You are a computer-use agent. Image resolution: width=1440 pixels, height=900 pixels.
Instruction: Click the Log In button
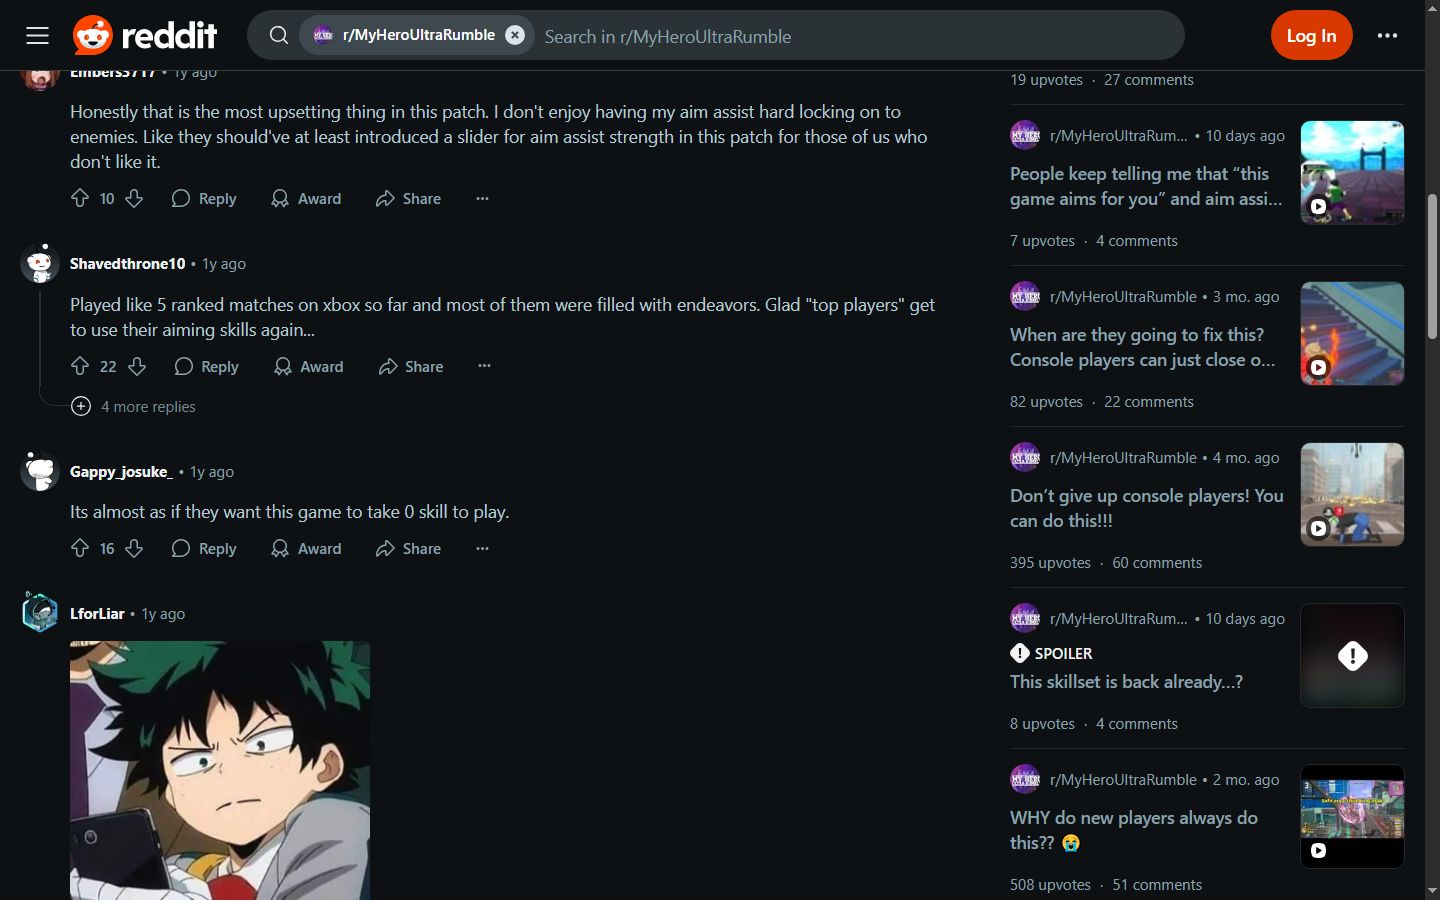tap(1311, 35)
